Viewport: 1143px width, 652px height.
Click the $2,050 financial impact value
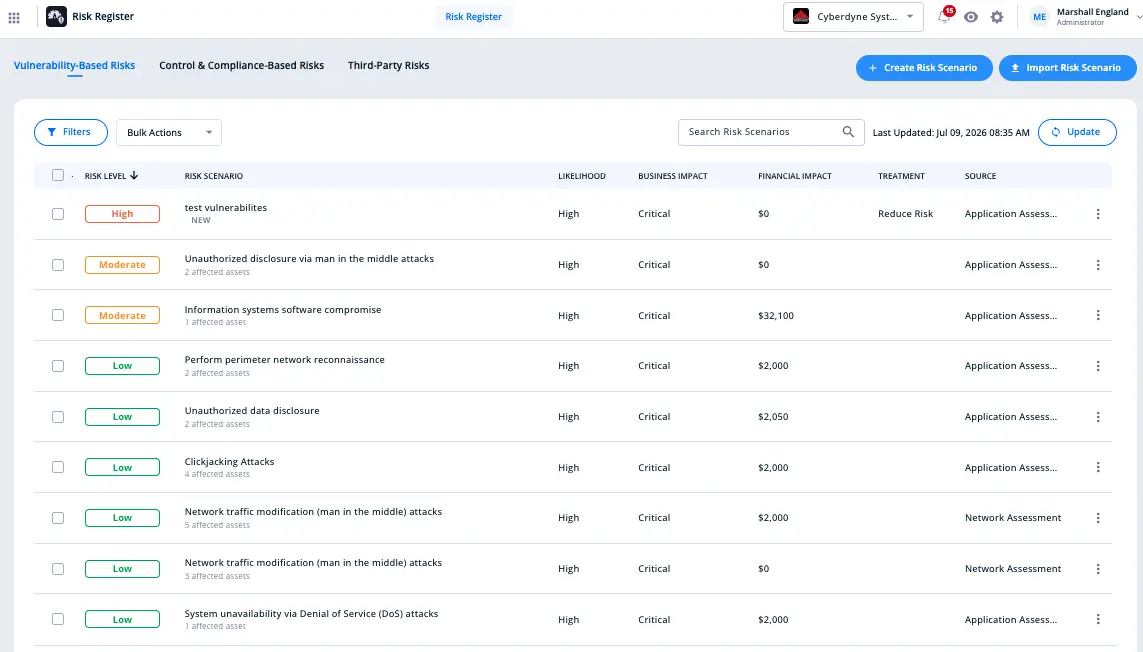(773, 417)
